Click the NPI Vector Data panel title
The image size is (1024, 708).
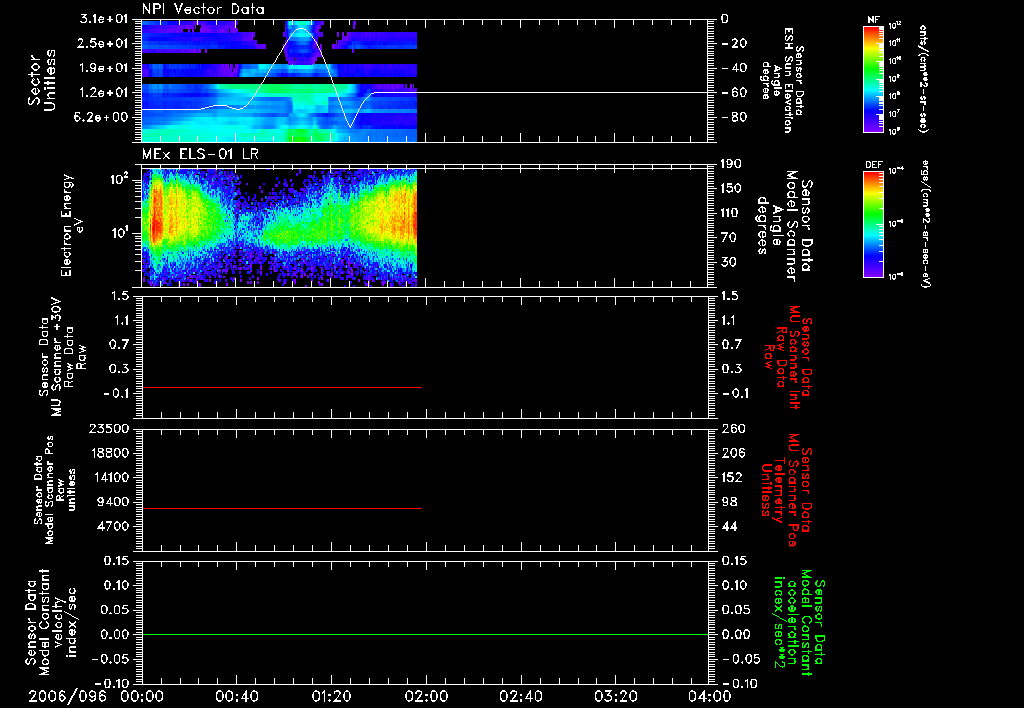coord(203,9)
